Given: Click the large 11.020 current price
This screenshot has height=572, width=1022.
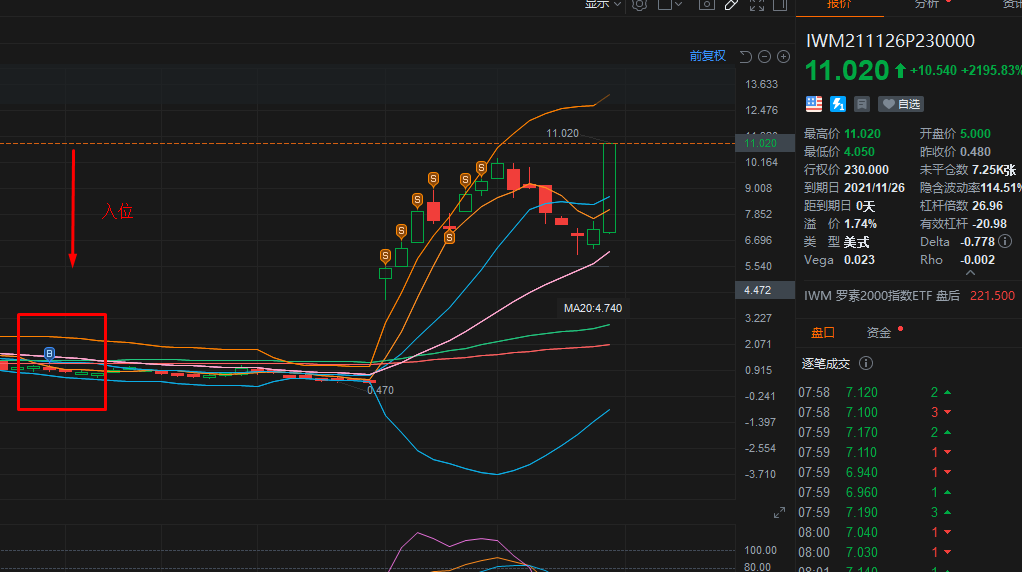Looking at the screenshot, I should (847, 70).
